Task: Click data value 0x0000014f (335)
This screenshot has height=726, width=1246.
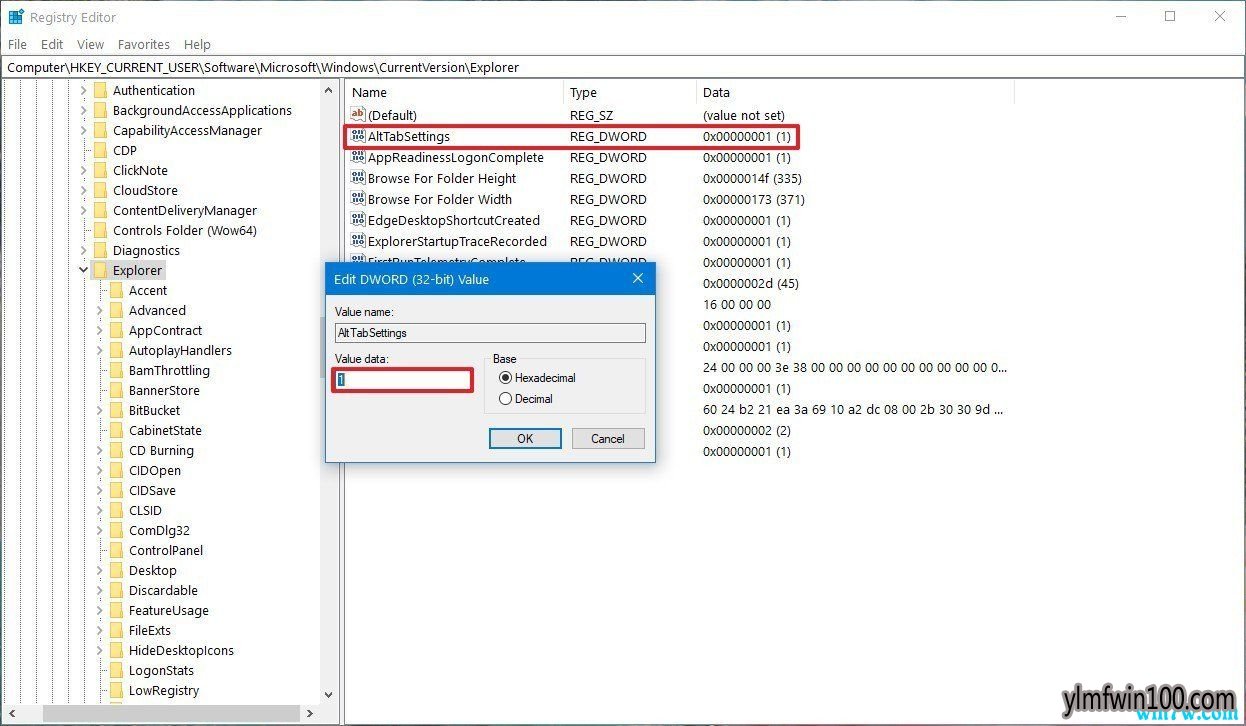Action: pos(752,178)
